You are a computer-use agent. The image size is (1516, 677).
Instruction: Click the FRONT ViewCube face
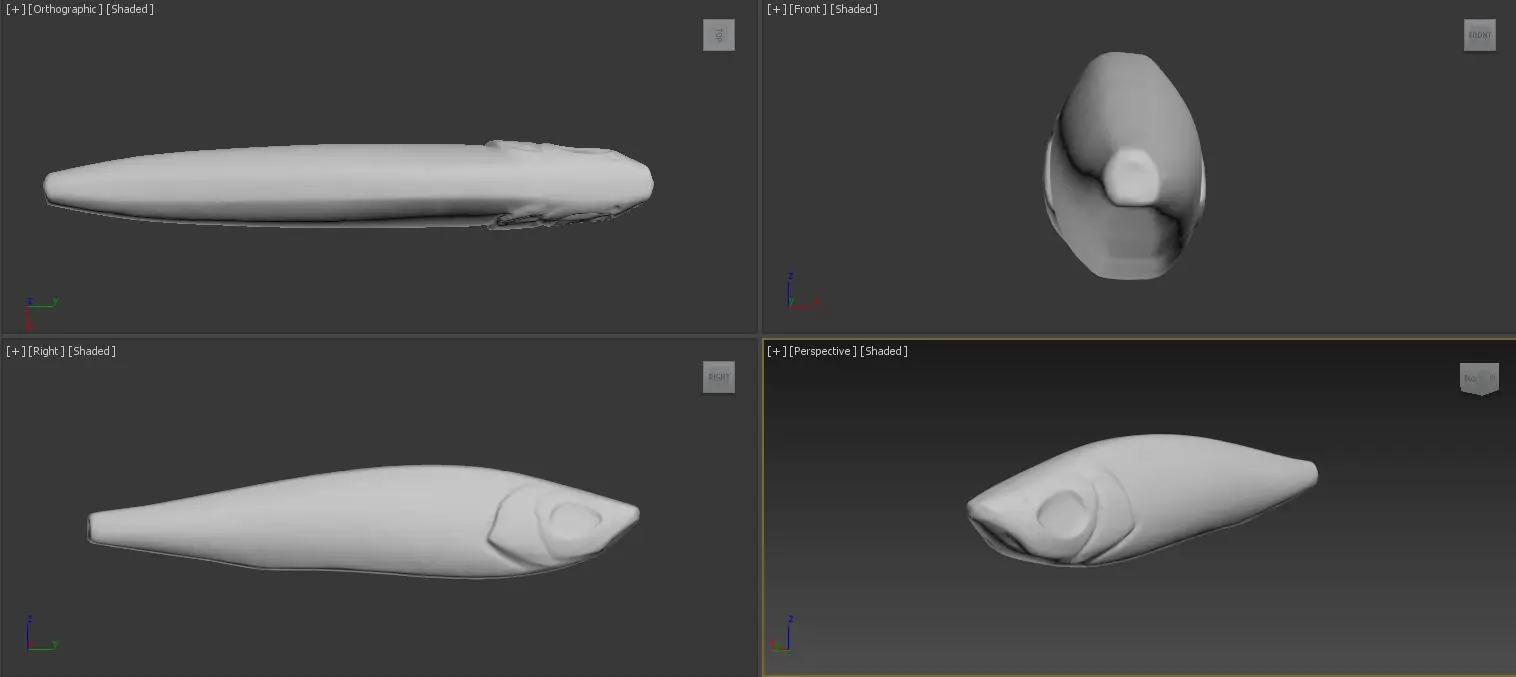(x=1479, y=35)
